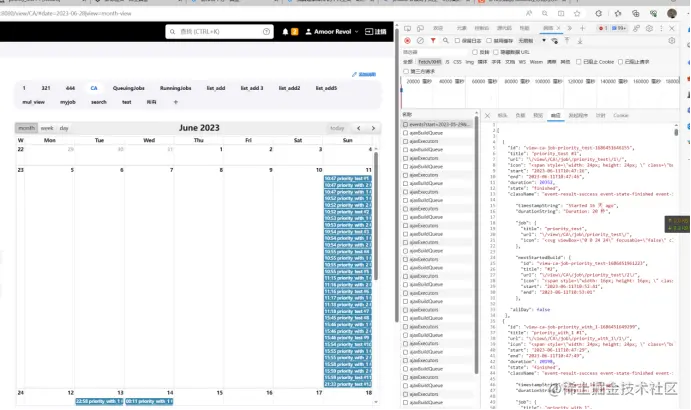Open the list_add 3 view tab
This screenshot has width=691, height=410.
(252, 88)
